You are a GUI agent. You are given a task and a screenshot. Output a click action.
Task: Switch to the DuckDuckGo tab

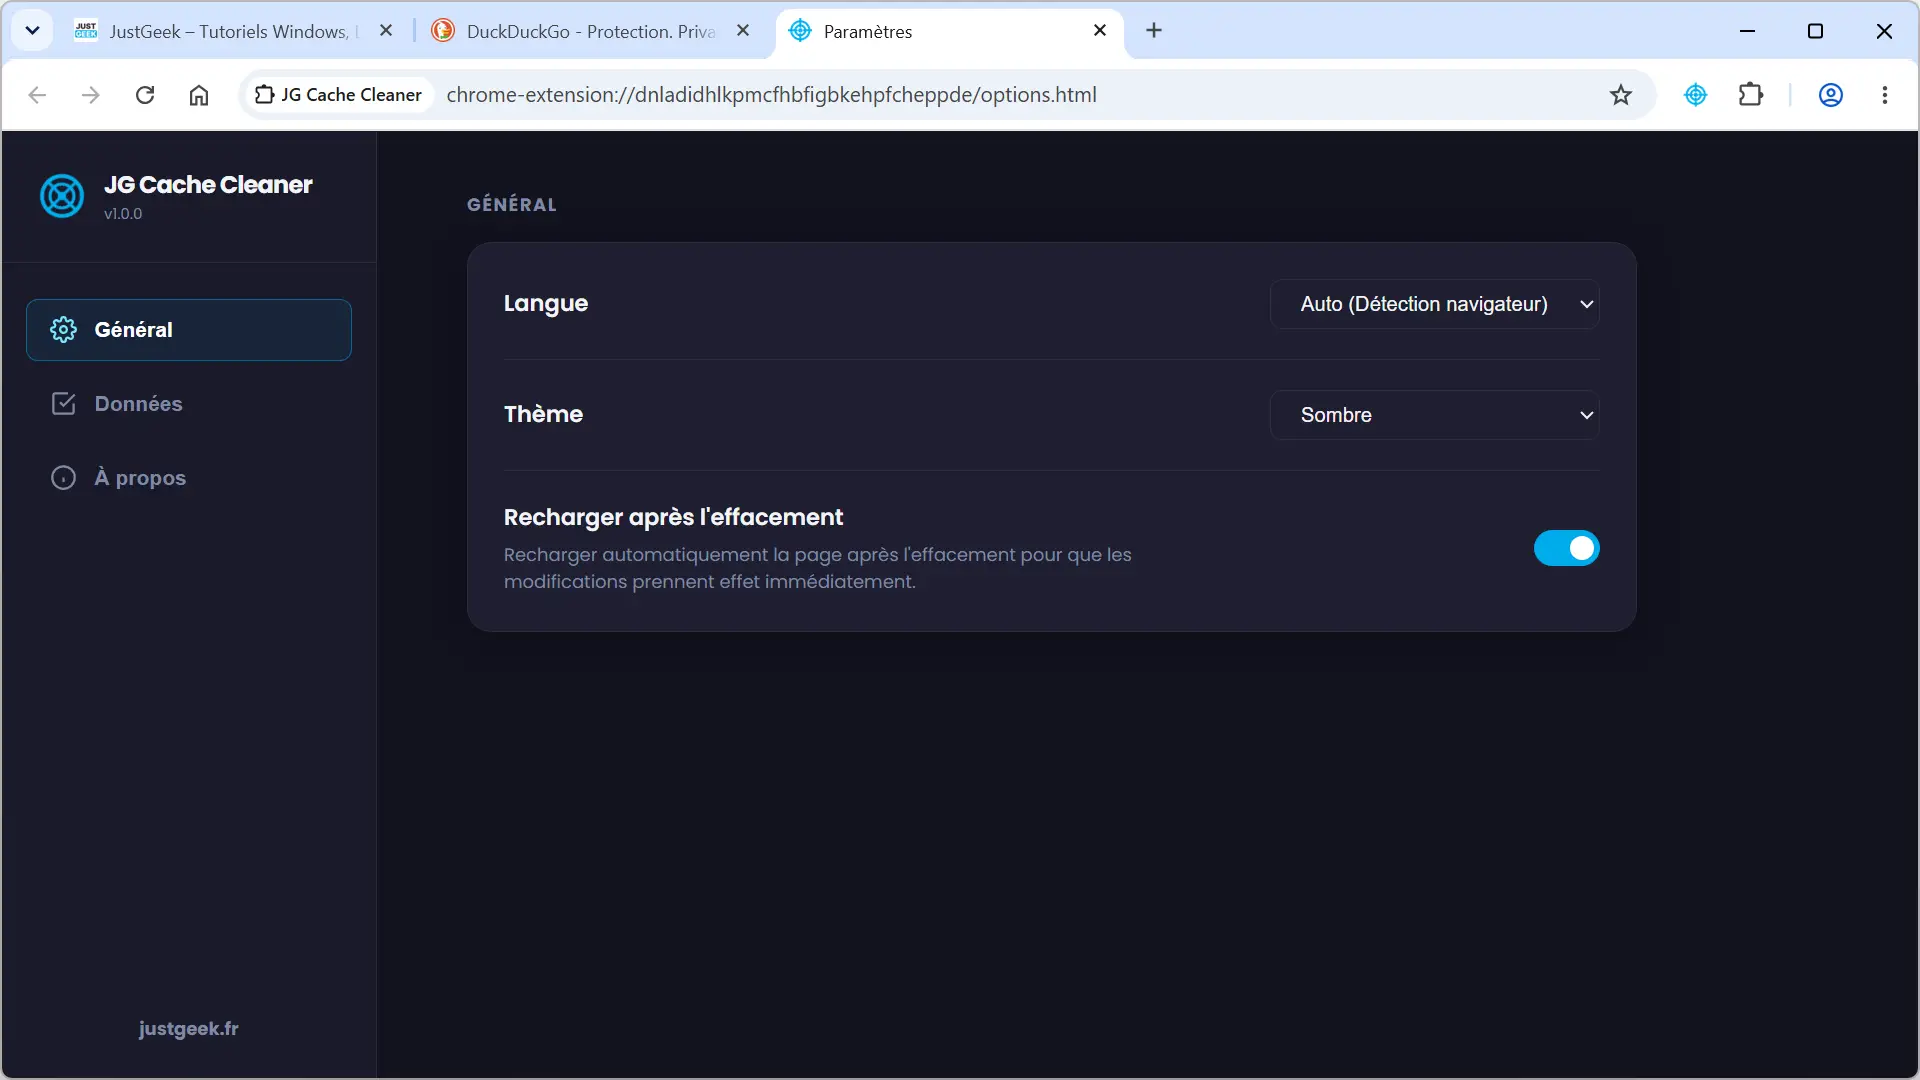(590, 31)
